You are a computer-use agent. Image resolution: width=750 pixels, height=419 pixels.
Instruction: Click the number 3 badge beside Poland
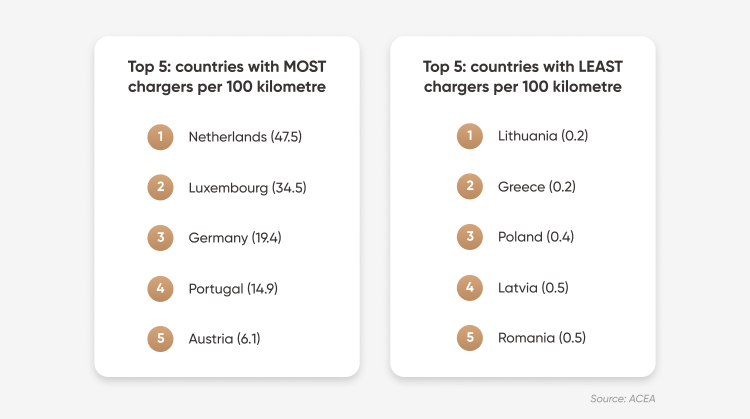click(x=470, y=237)
